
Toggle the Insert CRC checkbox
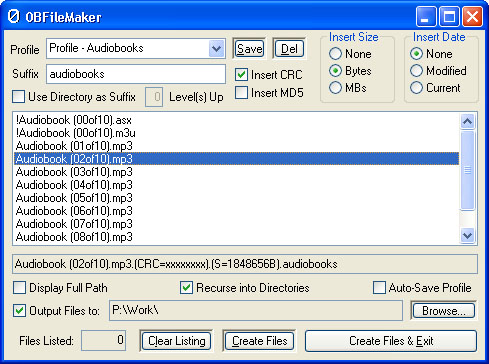(x=241, y=75)
